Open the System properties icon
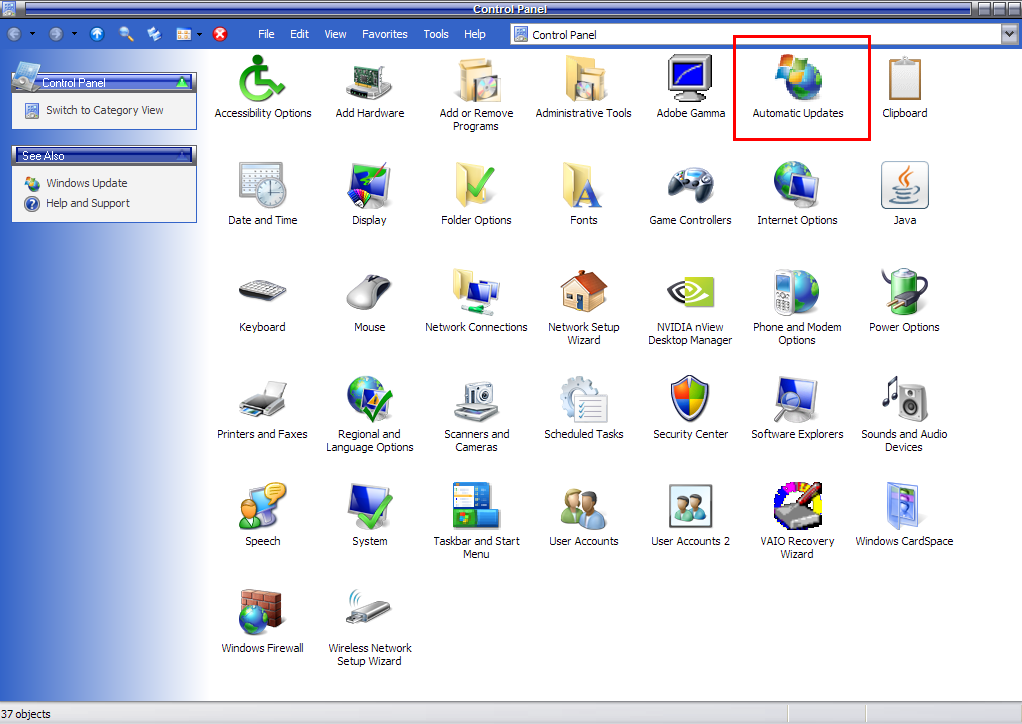This screenshot has width=1022, height=724. pyautogui.click(x=370, y=506)
